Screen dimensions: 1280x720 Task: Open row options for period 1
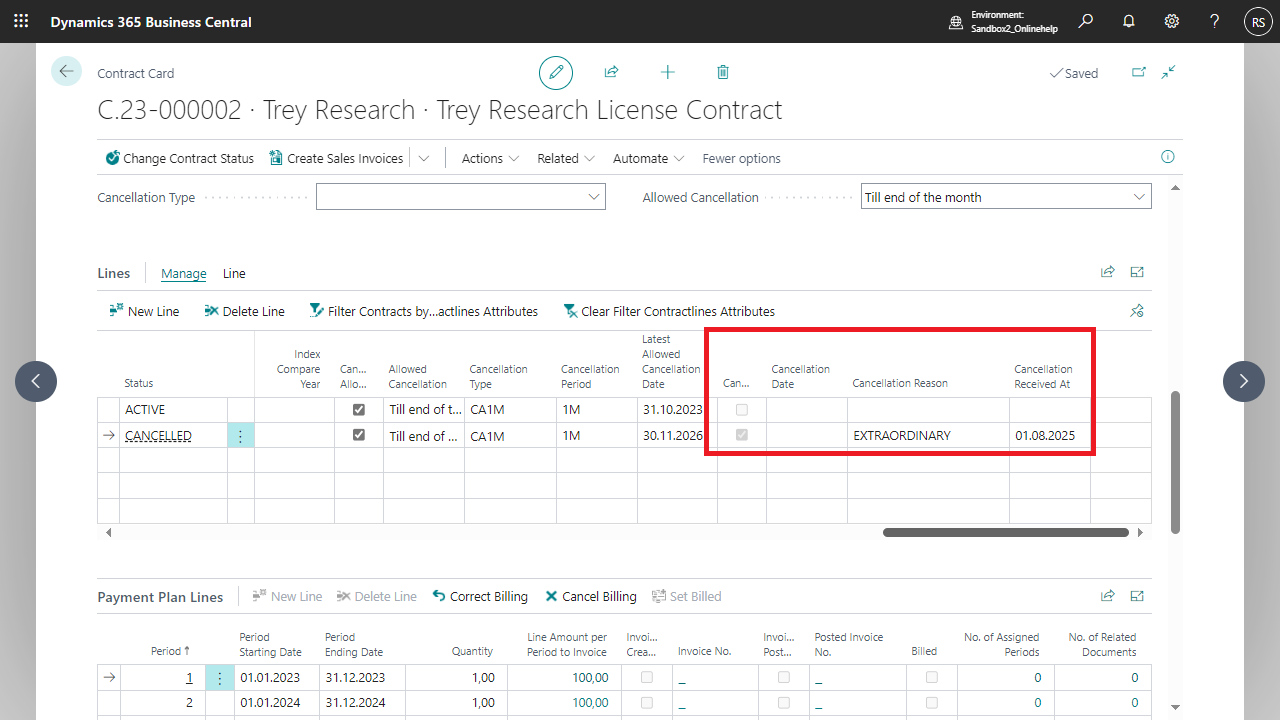point(219,678)
